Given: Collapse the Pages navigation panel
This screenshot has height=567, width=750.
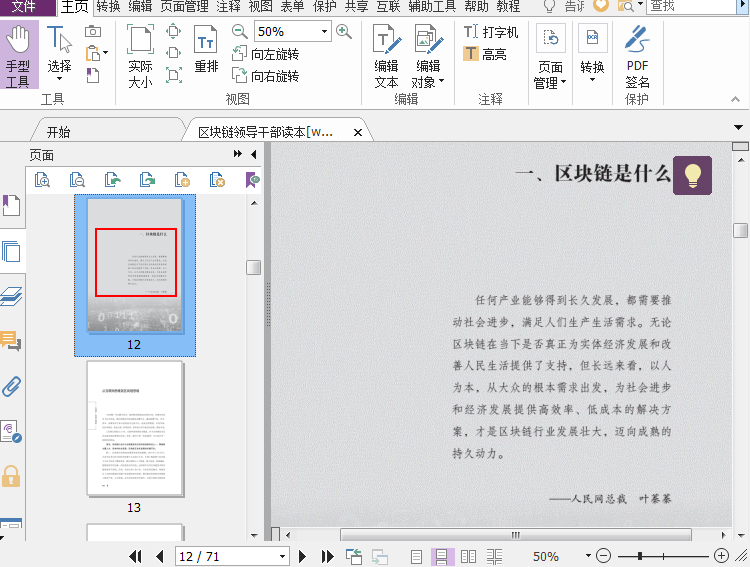Looking at the screenshot, I should tap(254, 154).
